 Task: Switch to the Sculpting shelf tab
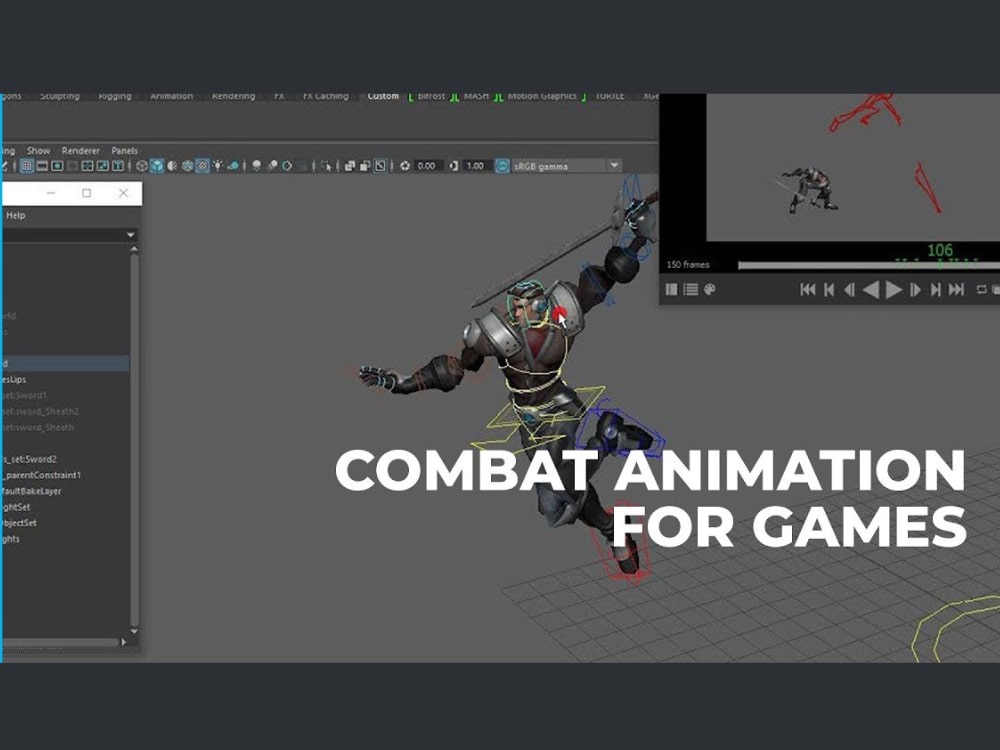(60, 96)
